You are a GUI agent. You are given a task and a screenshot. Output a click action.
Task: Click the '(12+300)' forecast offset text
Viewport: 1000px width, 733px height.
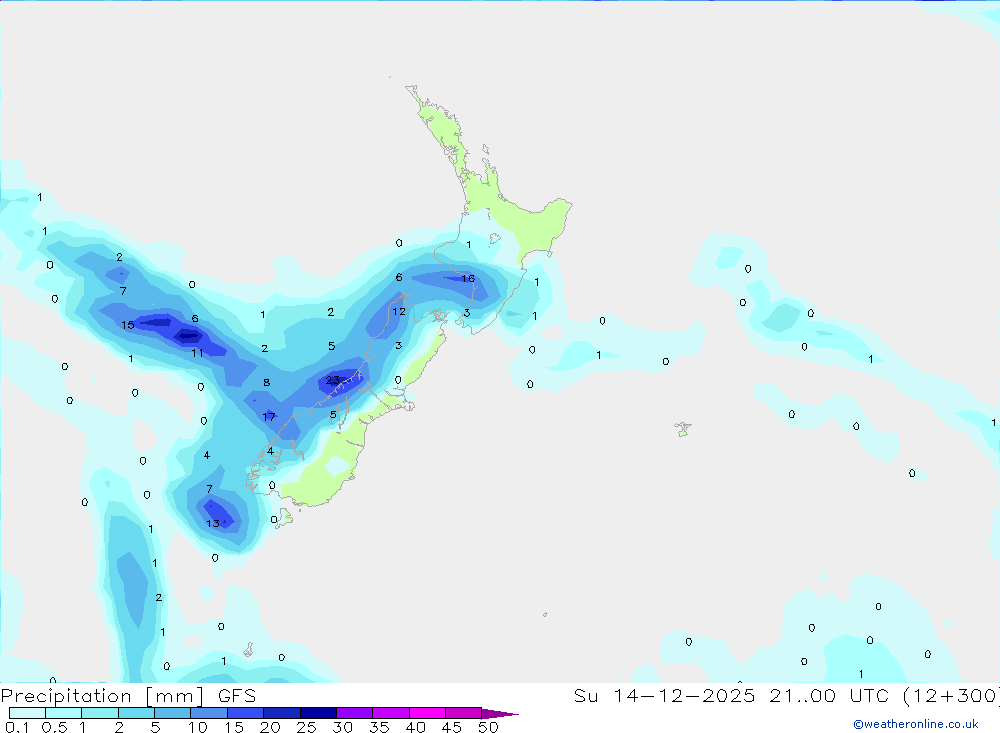coord(952,696)
